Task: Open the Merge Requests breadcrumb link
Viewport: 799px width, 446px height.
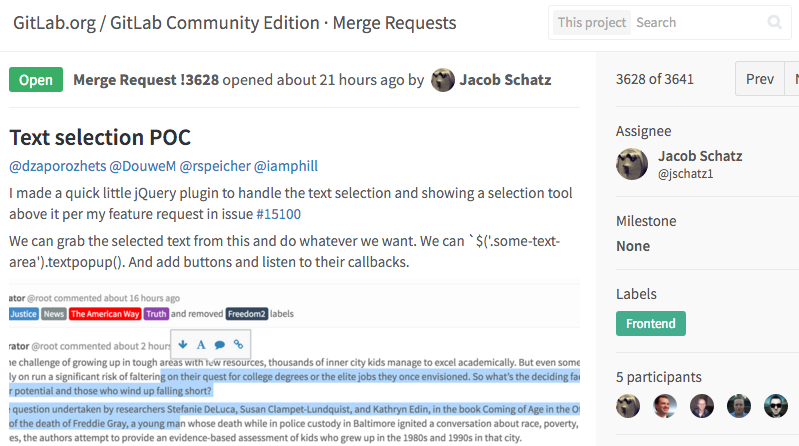Action: pyautogui.click(x=394, y=23)
